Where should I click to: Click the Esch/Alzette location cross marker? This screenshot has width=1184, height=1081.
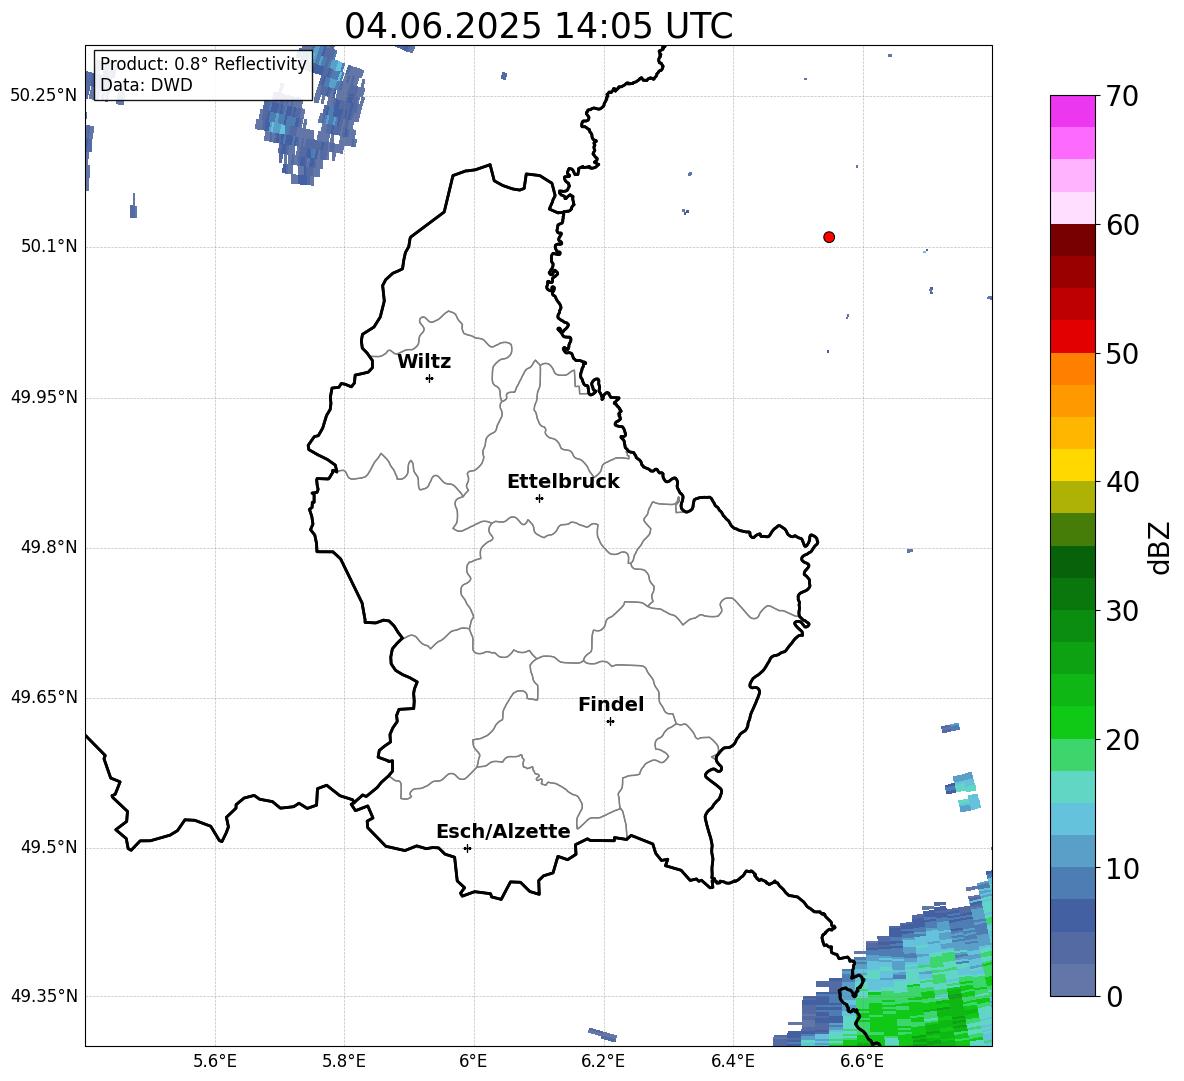pyautogui.click(x=467, y=848)
